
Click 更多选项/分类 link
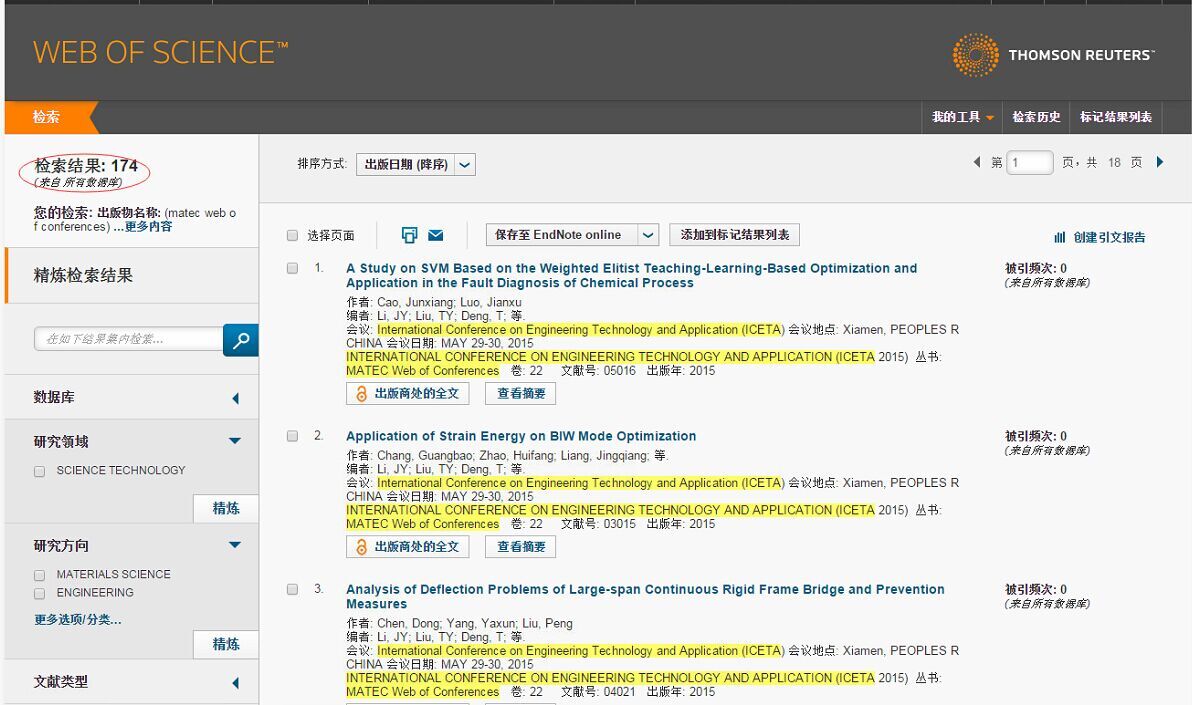(78, 620)
